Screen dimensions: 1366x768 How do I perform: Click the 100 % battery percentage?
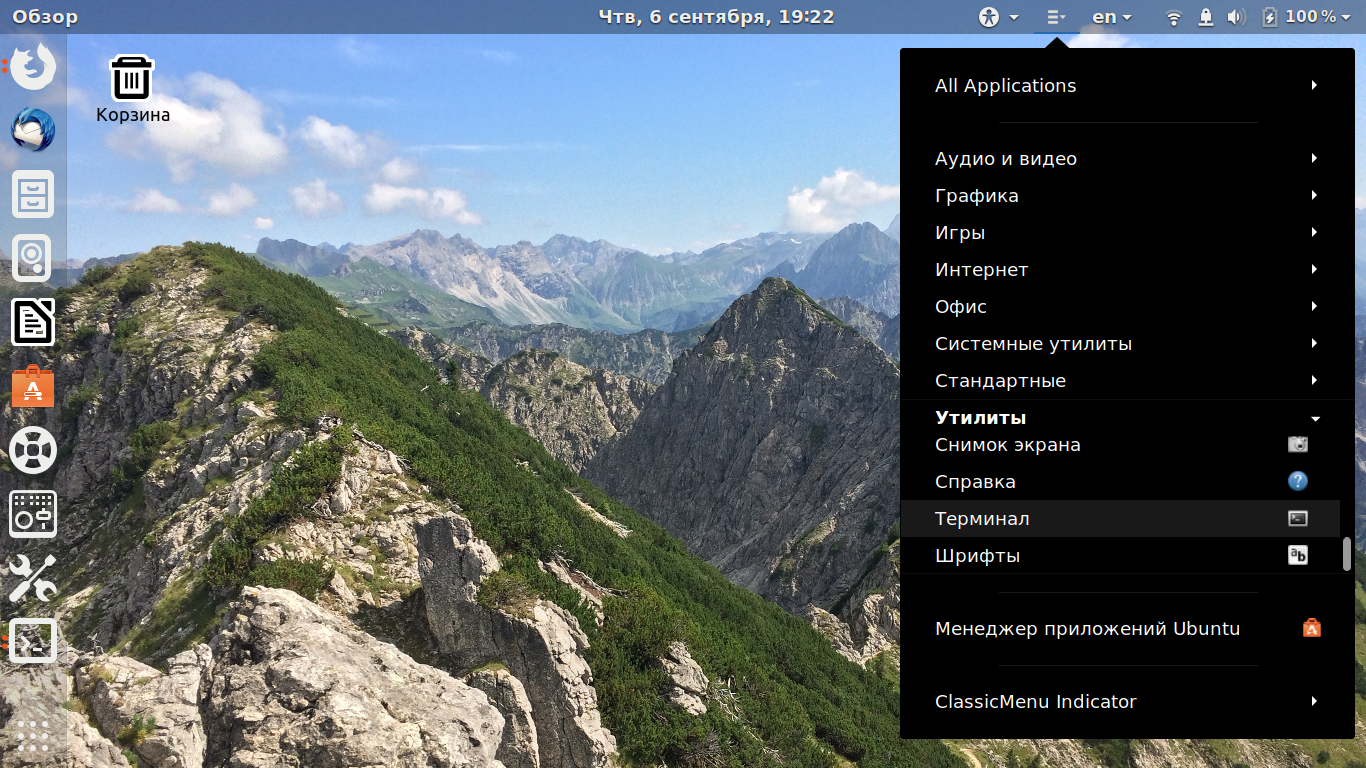click(x=1311, y=17)
